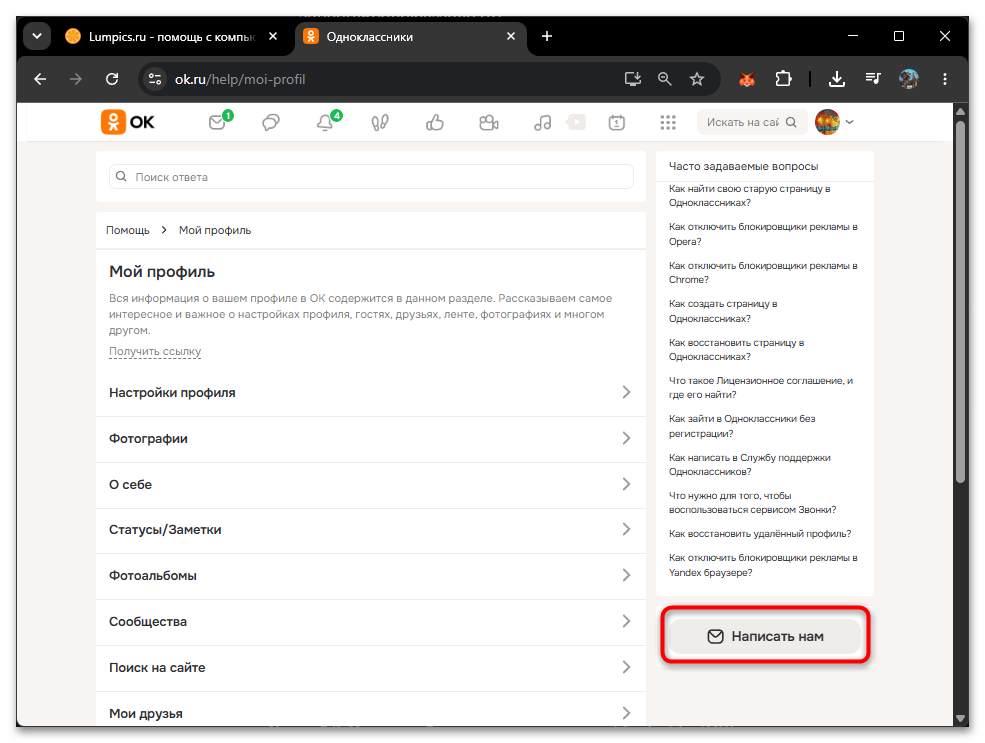The image size is (985, 743).
Task: Expand the Настройки профиля section
Action: click(x=371, y=393)
